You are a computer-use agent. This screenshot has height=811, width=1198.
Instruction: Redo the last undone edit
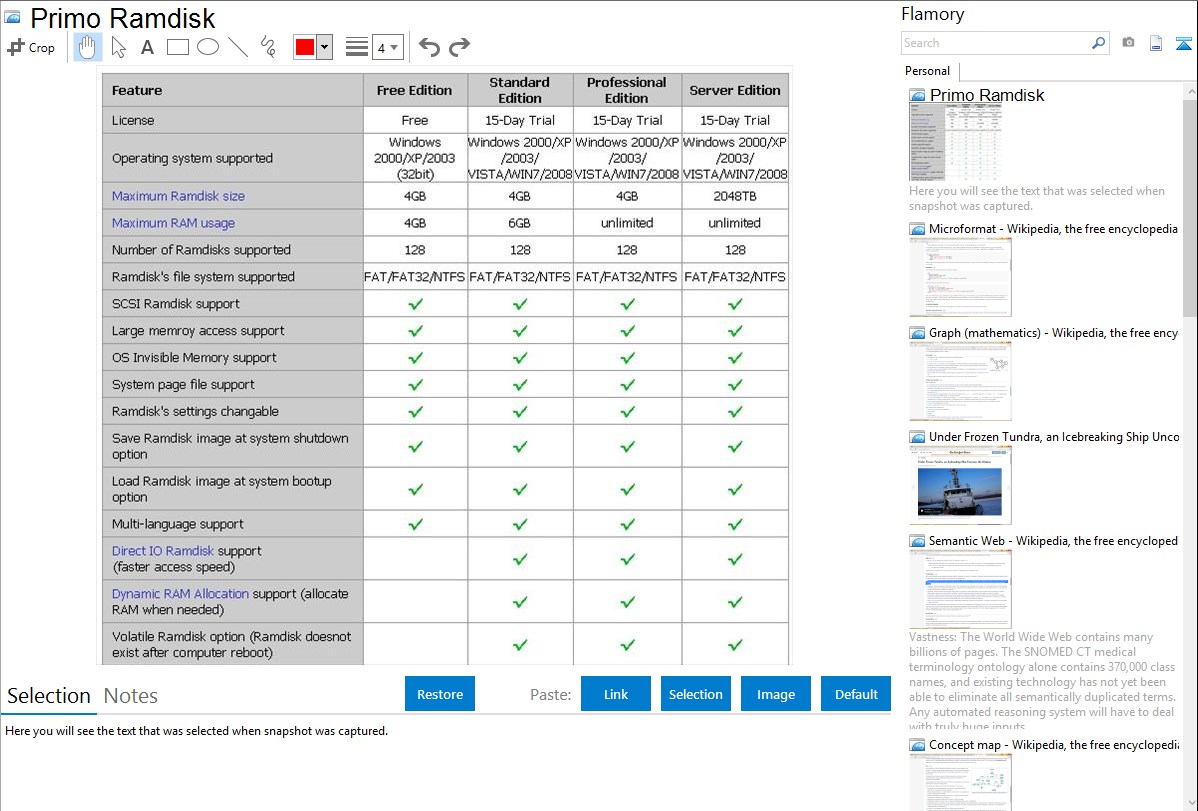[x=459, y=47]
